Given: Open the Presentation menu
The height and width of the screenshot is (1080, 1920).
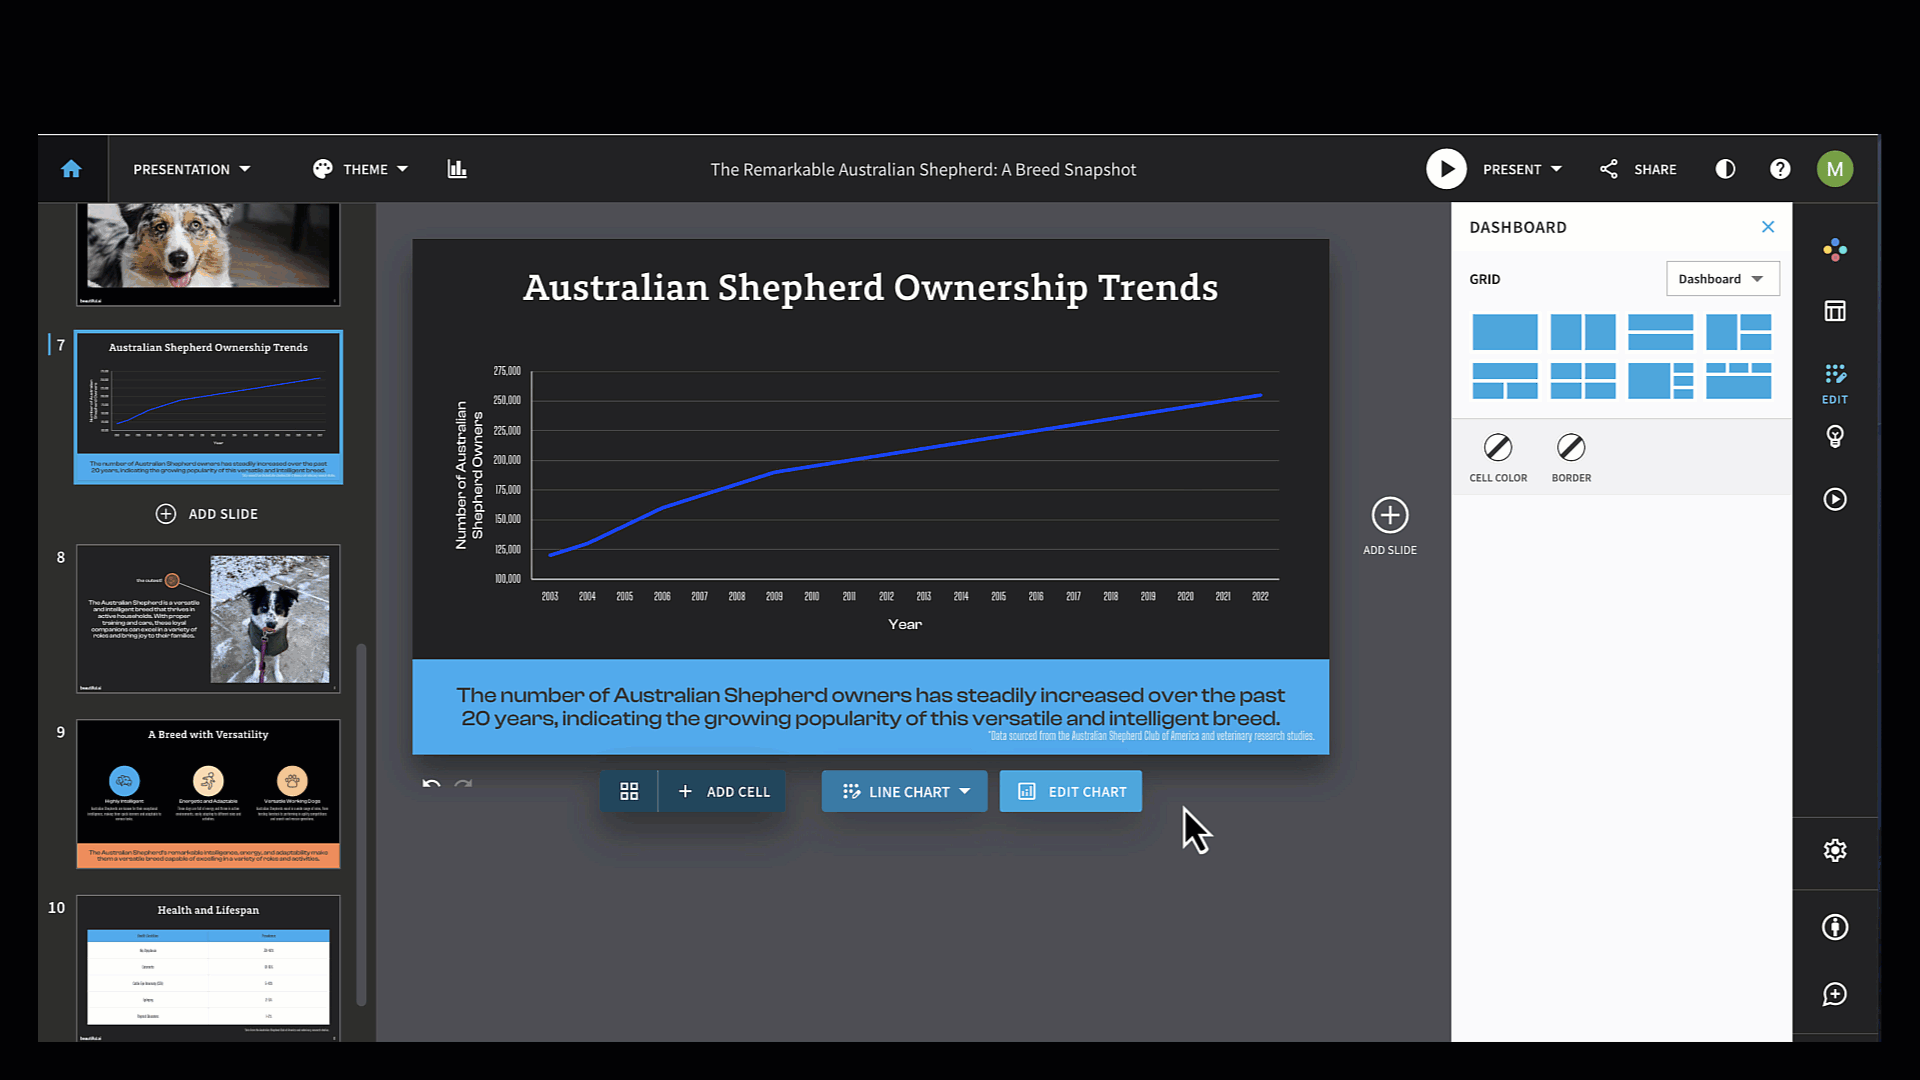Looking at the screenshot, I should click(x=191, y=169).
